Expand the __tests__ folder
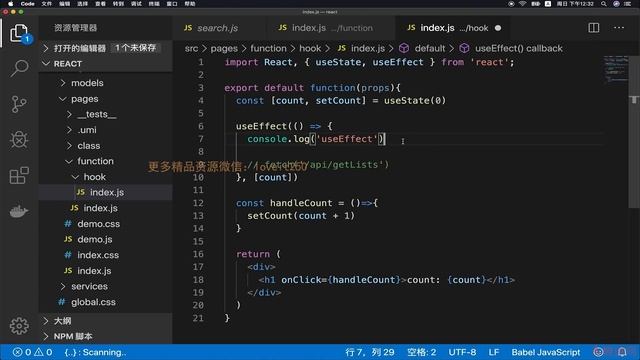 (97, 114)
